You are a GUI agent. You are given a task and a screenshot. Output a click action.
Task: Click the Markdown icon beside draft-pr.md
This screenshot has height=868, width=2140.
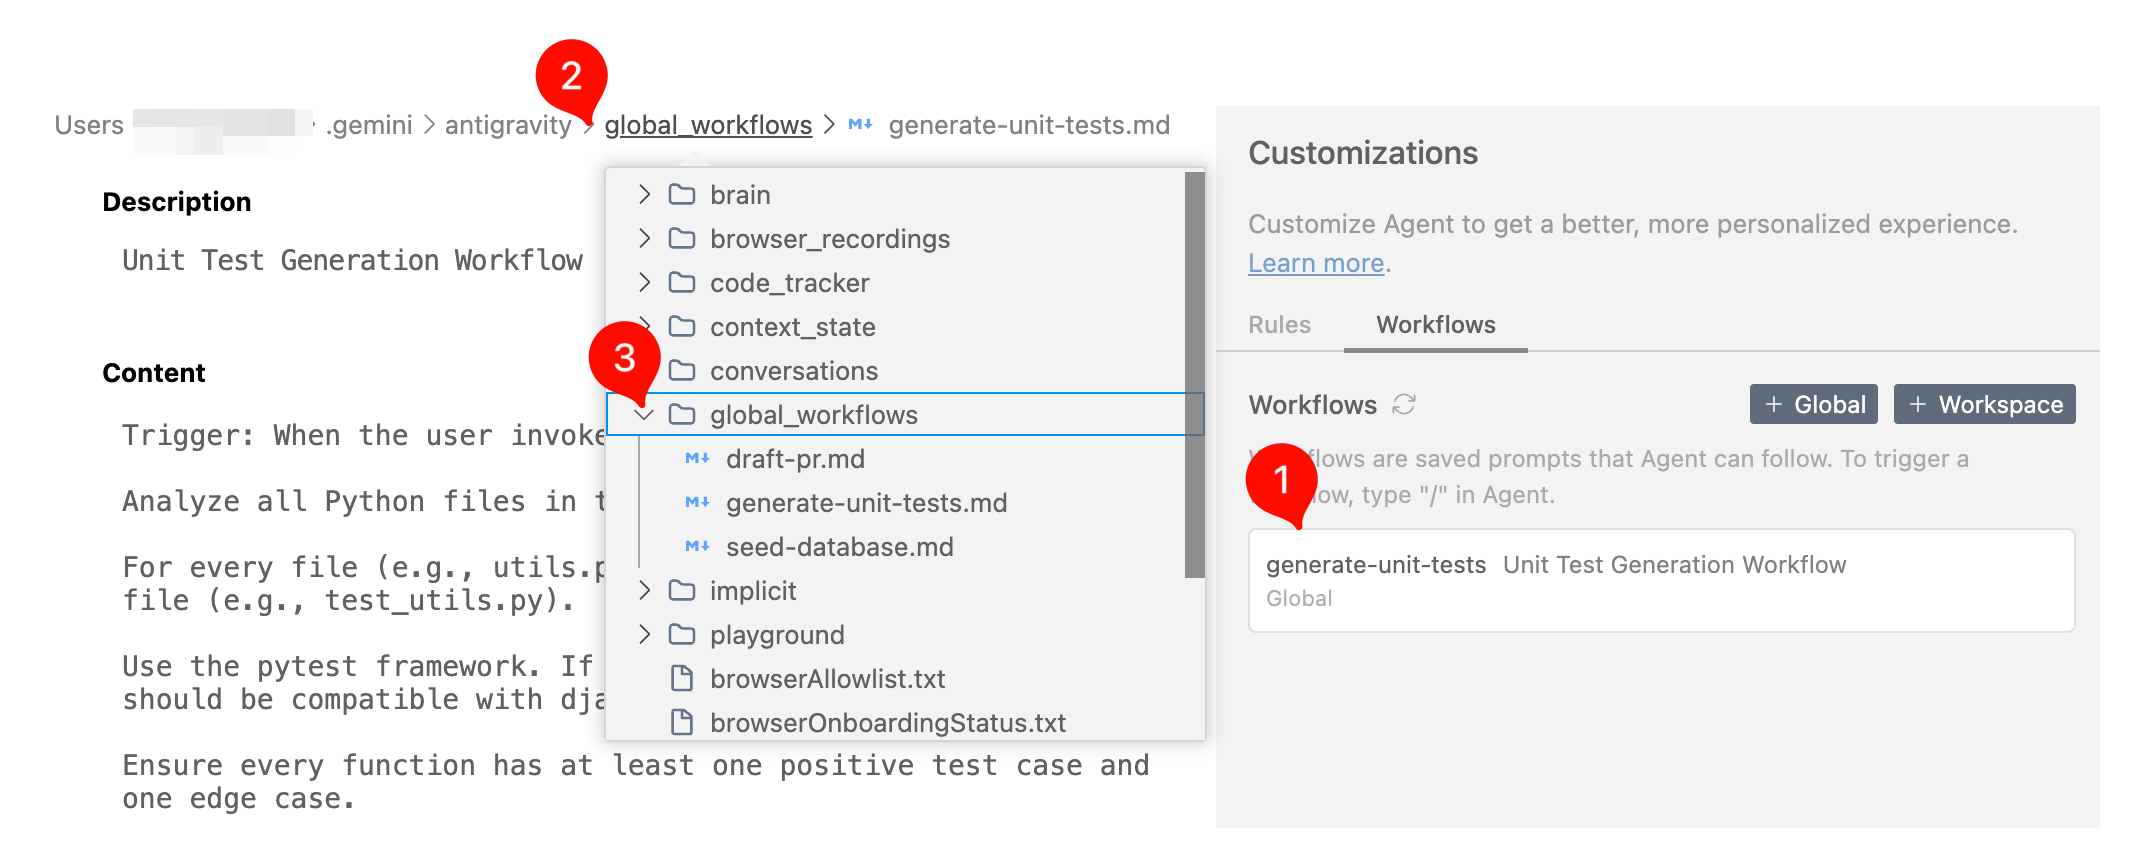697,459
